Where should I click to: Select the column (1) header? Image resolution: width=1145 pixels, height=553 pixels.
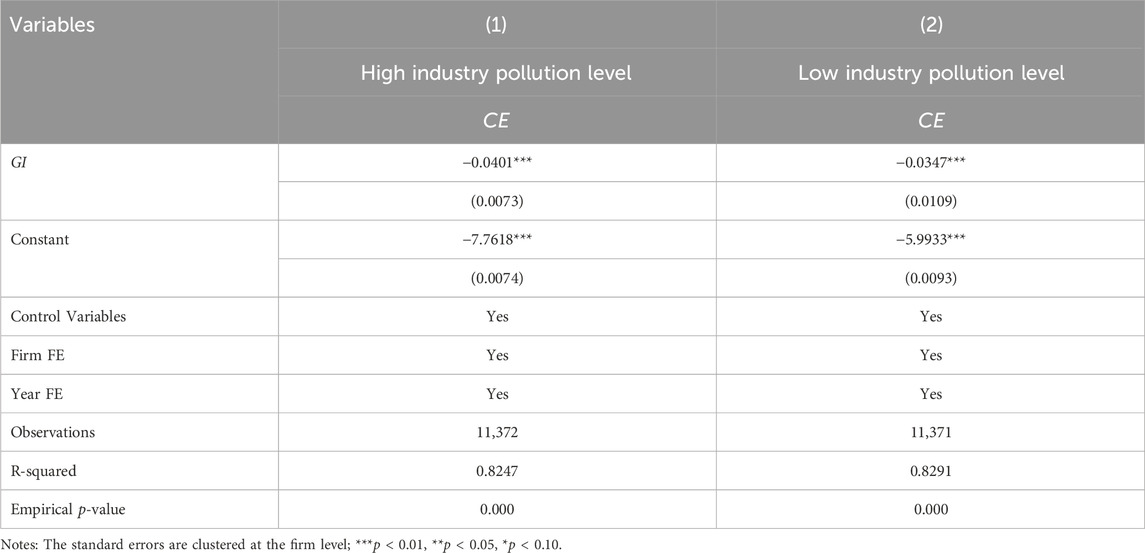(497, 25)
